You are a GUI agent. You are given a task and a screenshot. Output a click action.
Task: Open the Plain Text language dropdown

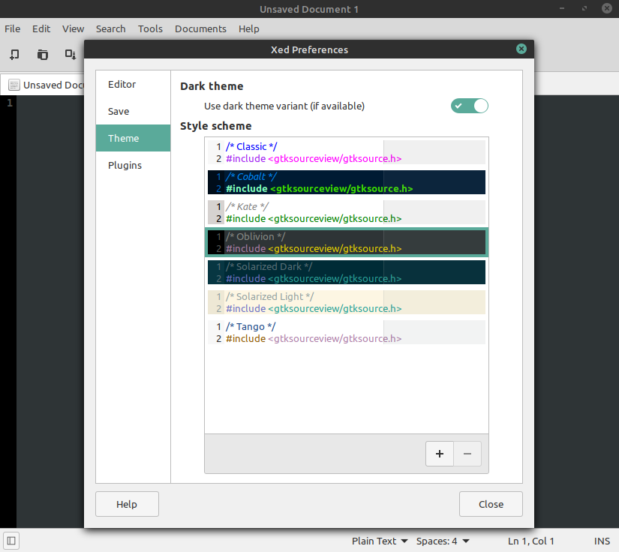(x=379, y=541)
